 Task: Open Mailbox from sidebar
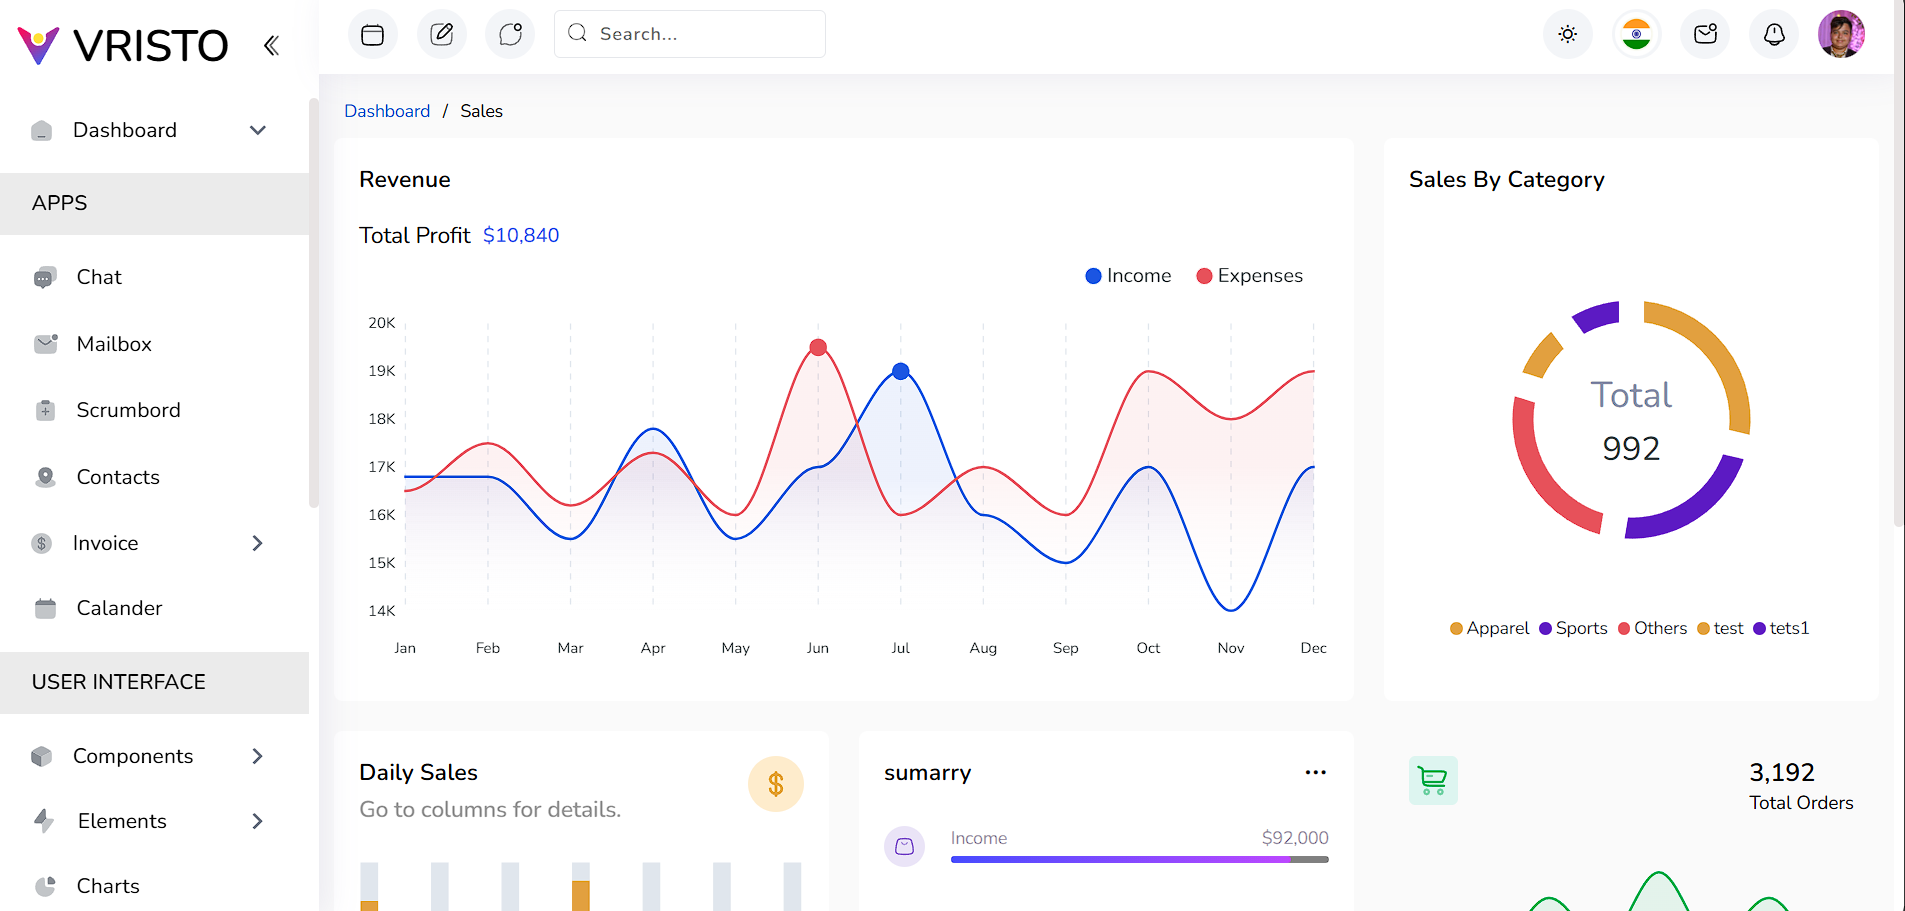[114, 344]
